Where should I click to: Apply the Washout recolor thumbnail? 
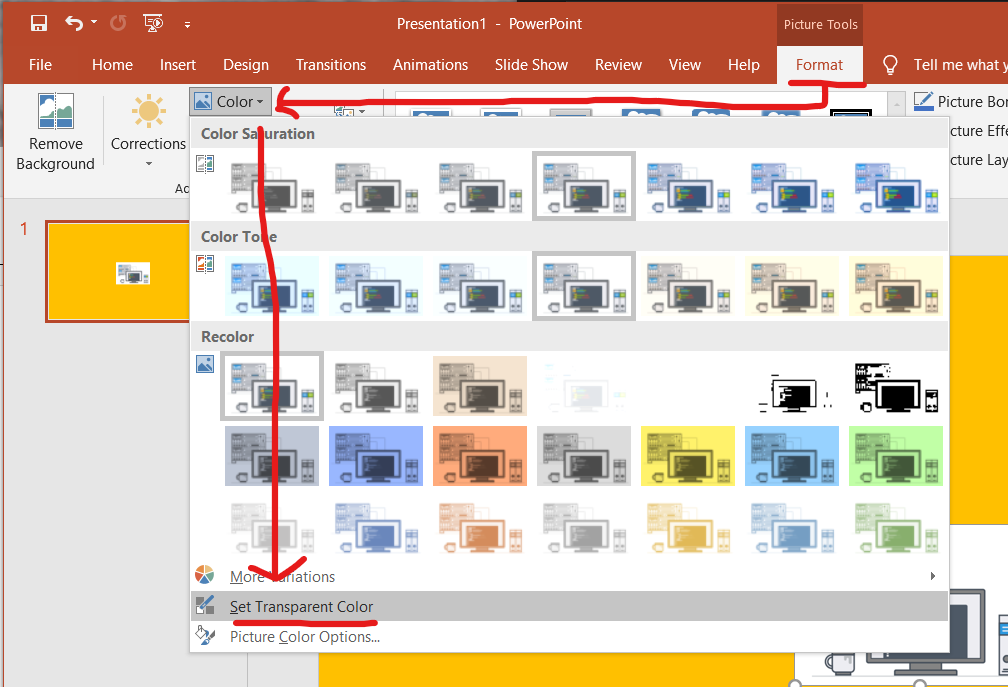click(x=584, y=386)
